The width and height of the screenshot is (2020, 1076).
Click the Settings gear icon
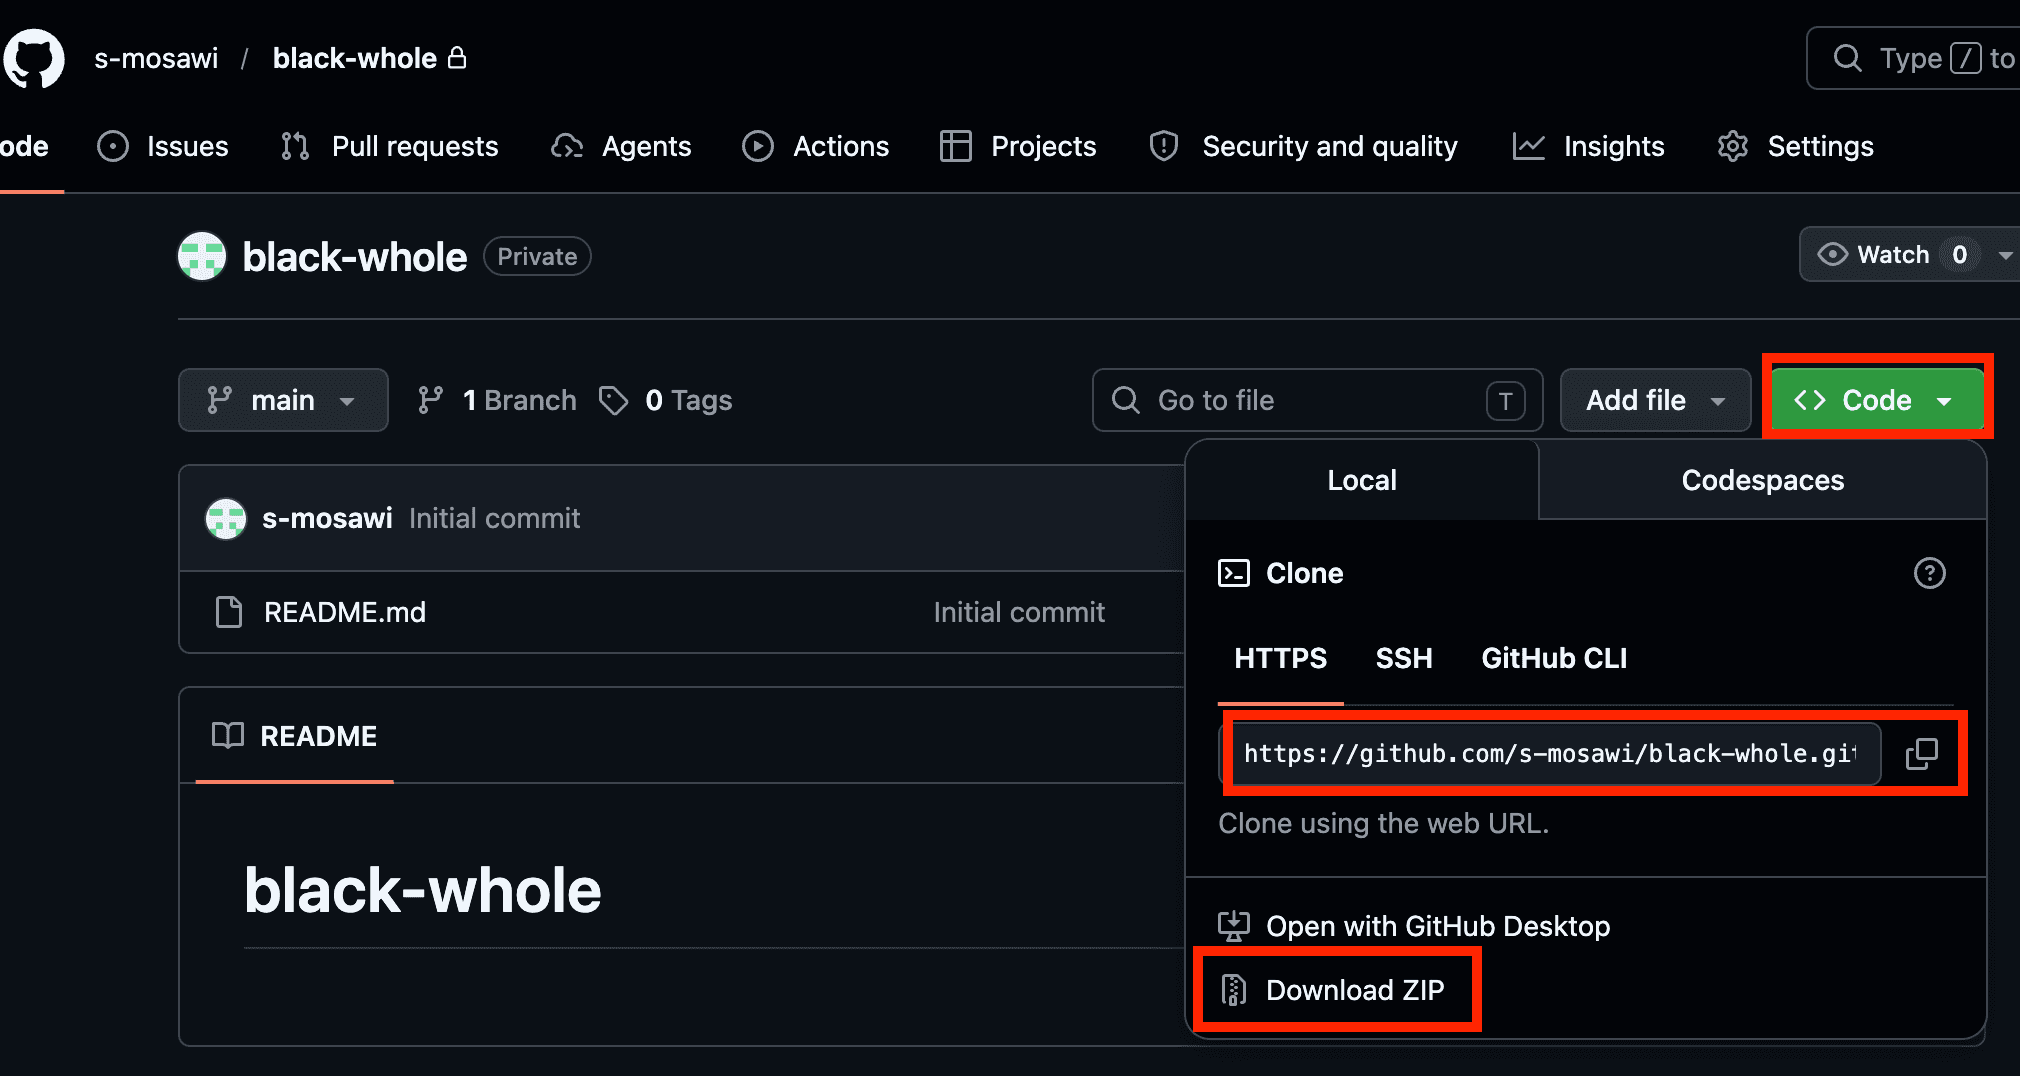pos(1733,146)
